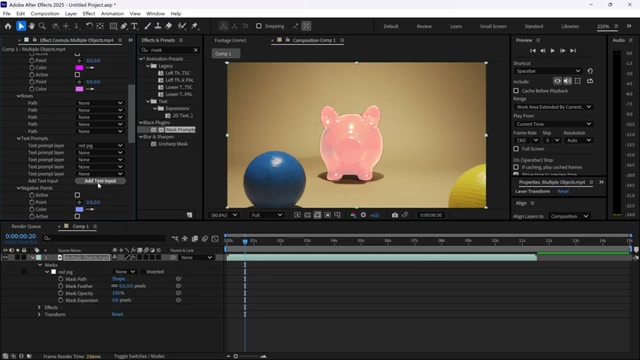Toggle If caching, play cached frames
Image resolution: width=640 pixels, height=360 pixels.
tap(516, 167)
